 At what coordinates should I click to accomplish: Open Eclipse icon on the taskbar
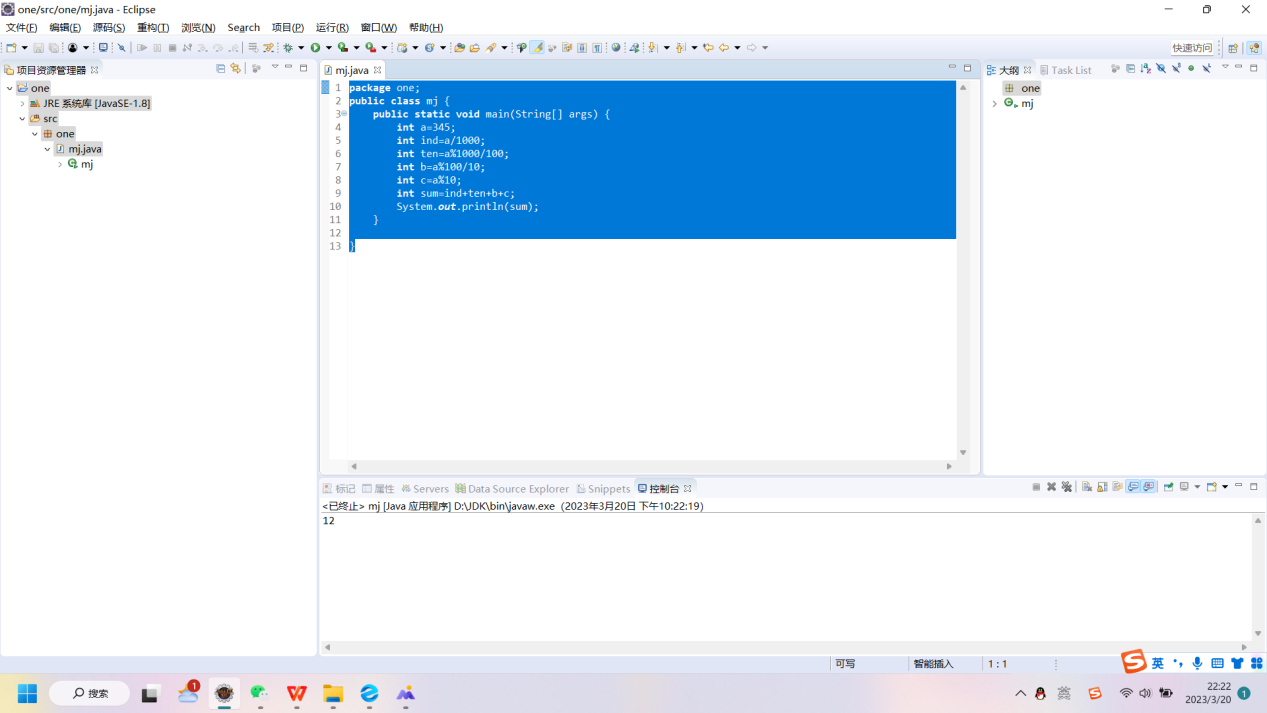pyautogui.click(x=224, y=693)
